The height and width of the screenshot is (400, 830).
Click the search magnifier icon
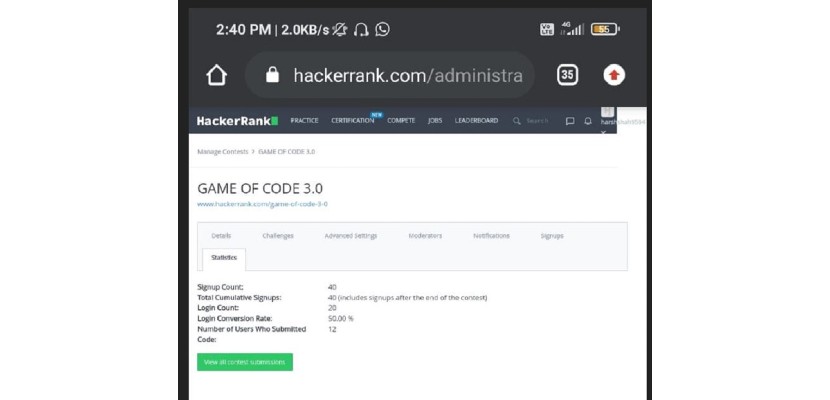pyautogui.click(x=517, y=121)
